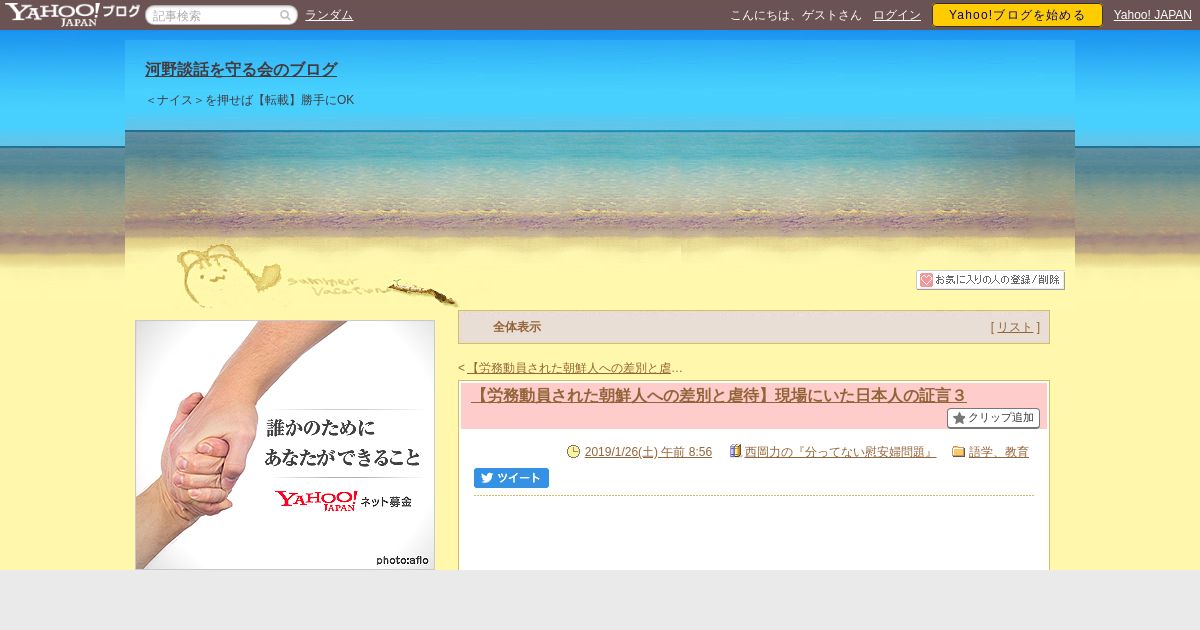Open the 語学、教育 category link

click(998, 452)
